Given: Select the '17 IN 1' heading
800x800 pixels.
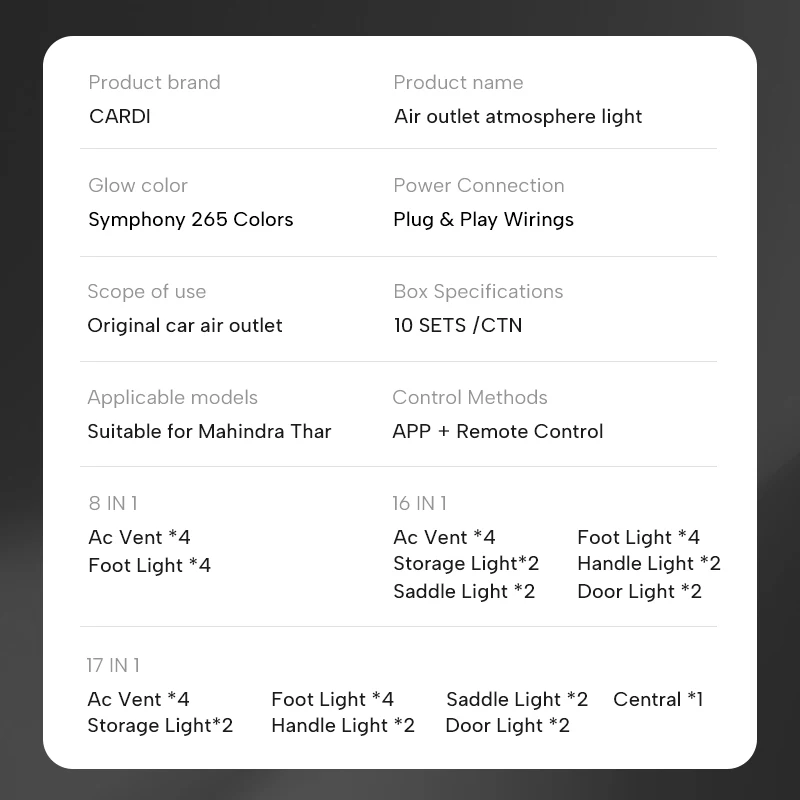Looking at the screenshot, I should point(113,665).
